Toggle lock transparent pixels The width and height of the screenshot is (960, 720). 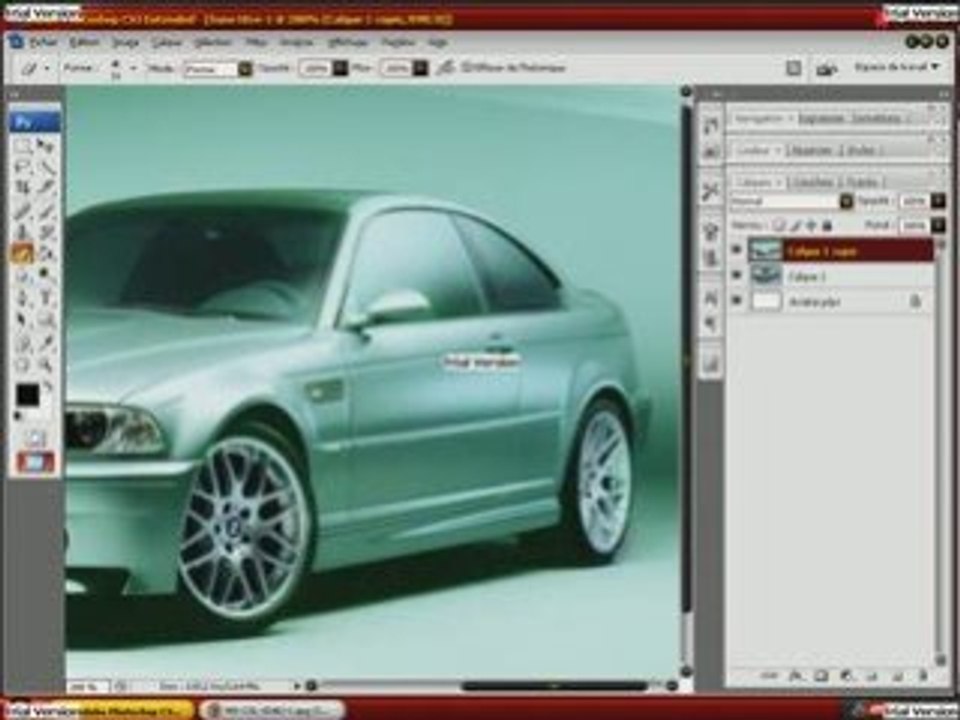tap(778, 225)
